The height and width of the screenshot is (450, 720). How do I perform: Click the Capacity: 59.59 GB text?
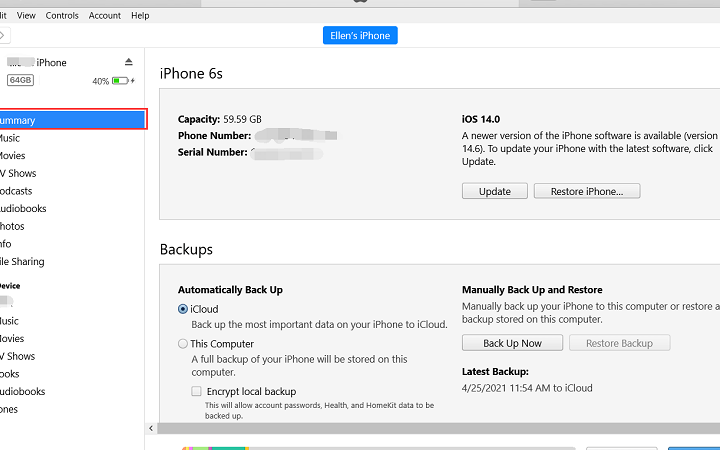click(x=219, y=119)
